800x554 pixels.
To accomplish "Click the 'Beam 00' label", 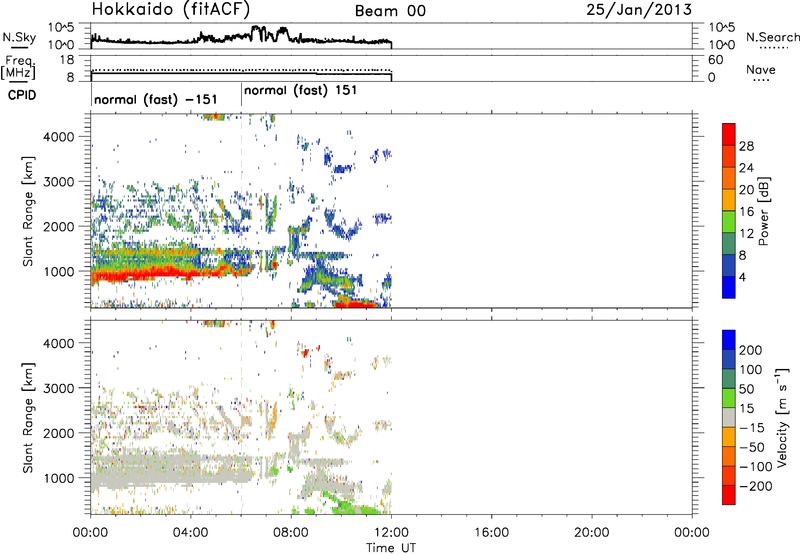I will (x=390, y=11).
